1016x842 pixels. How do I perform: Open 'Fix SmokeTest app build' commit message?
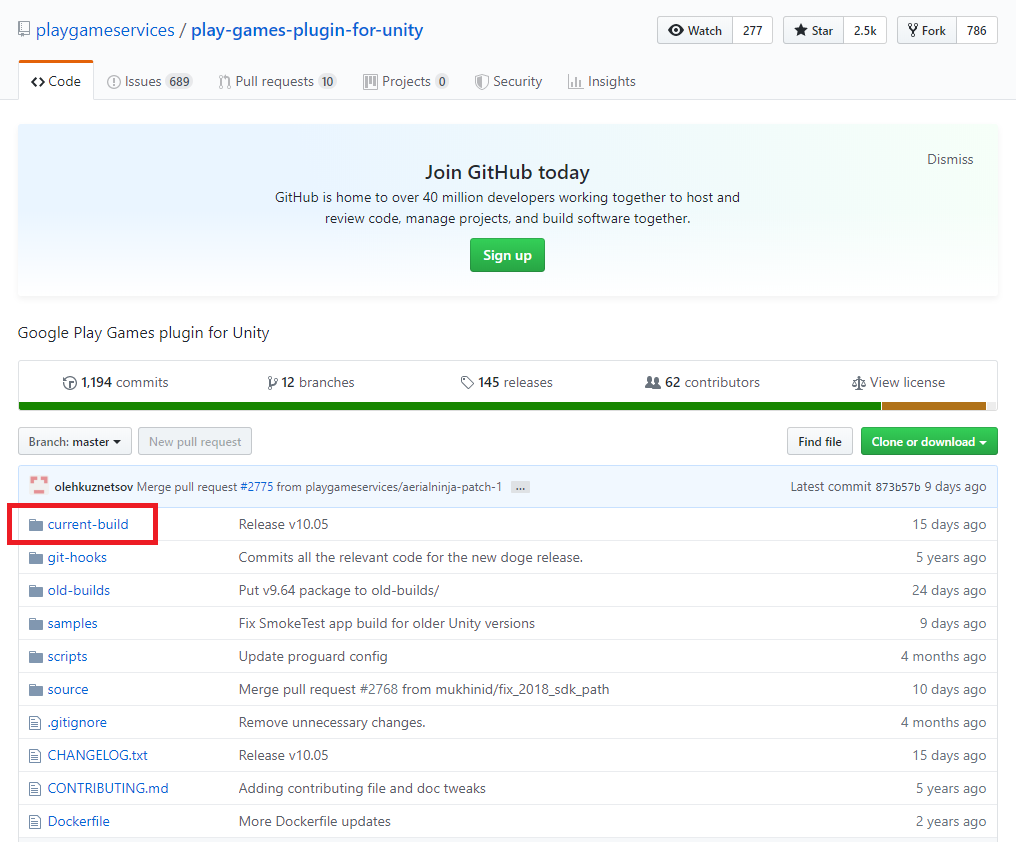pos(387,624)
